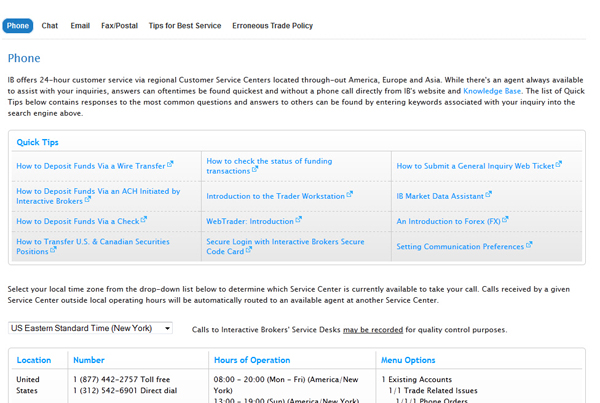Click external-link icon after Interactive Brokers ACH tip

click(x=88, y=199)
